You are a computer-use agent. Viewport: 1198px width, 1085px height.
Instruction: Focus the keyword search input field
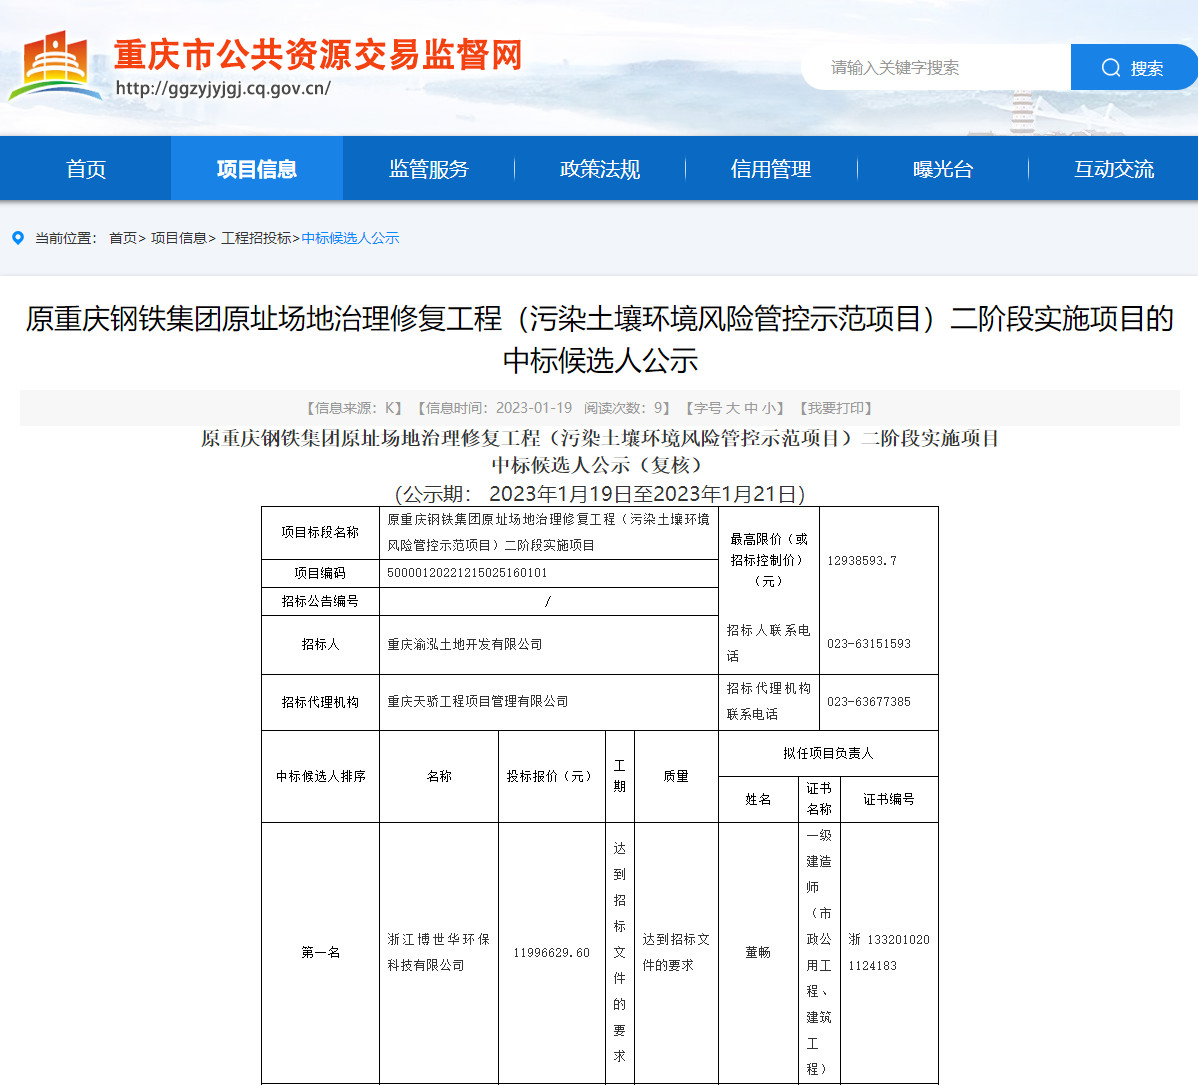[x=937, y=68]
